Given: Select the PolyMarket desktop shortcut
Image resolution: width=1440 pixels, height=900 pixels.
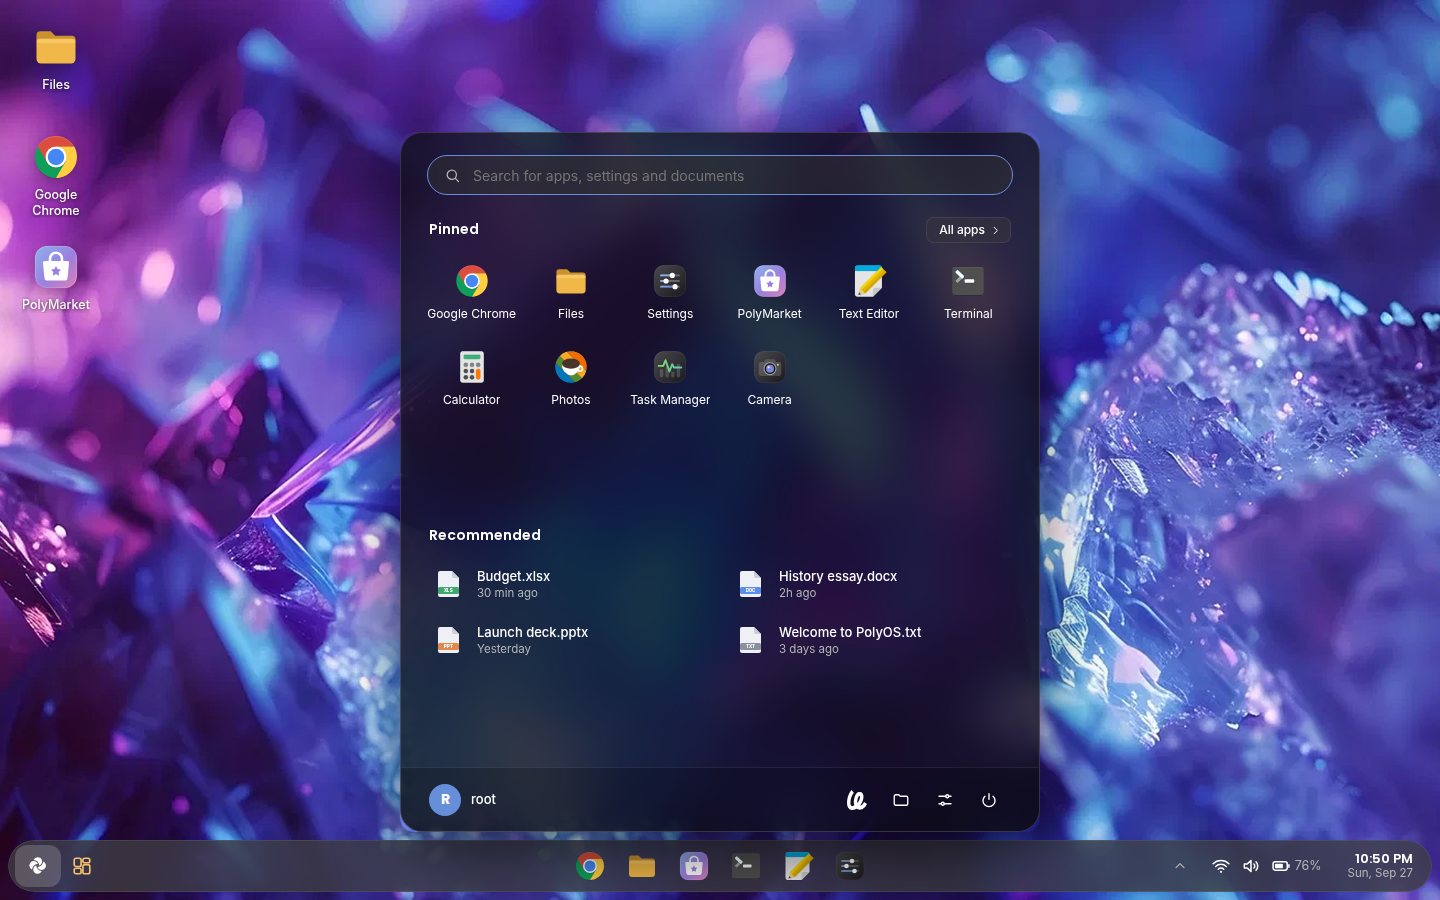Looking at the screenshot, I should [56, 279].
